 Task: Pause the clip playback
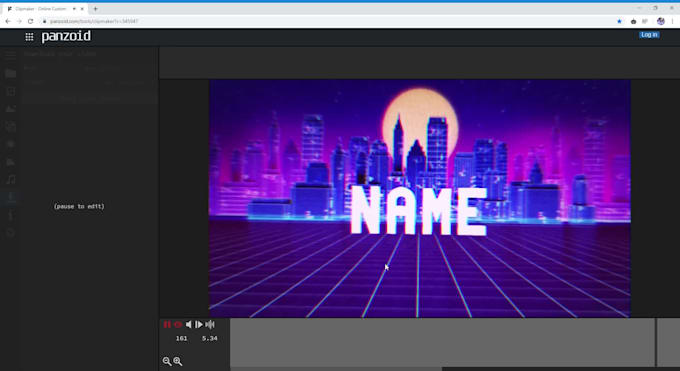point(167,325)
